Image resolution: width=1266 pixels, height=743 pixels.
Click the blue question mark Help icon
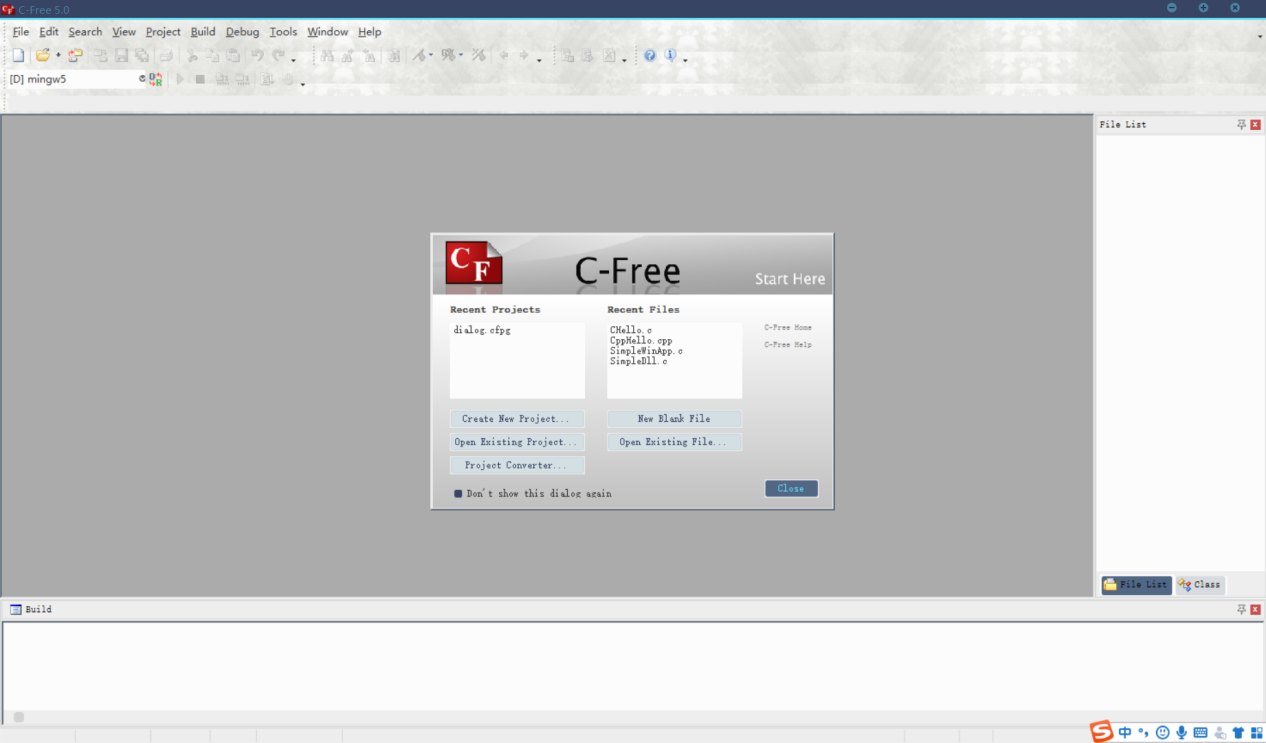tap(650, 56)
